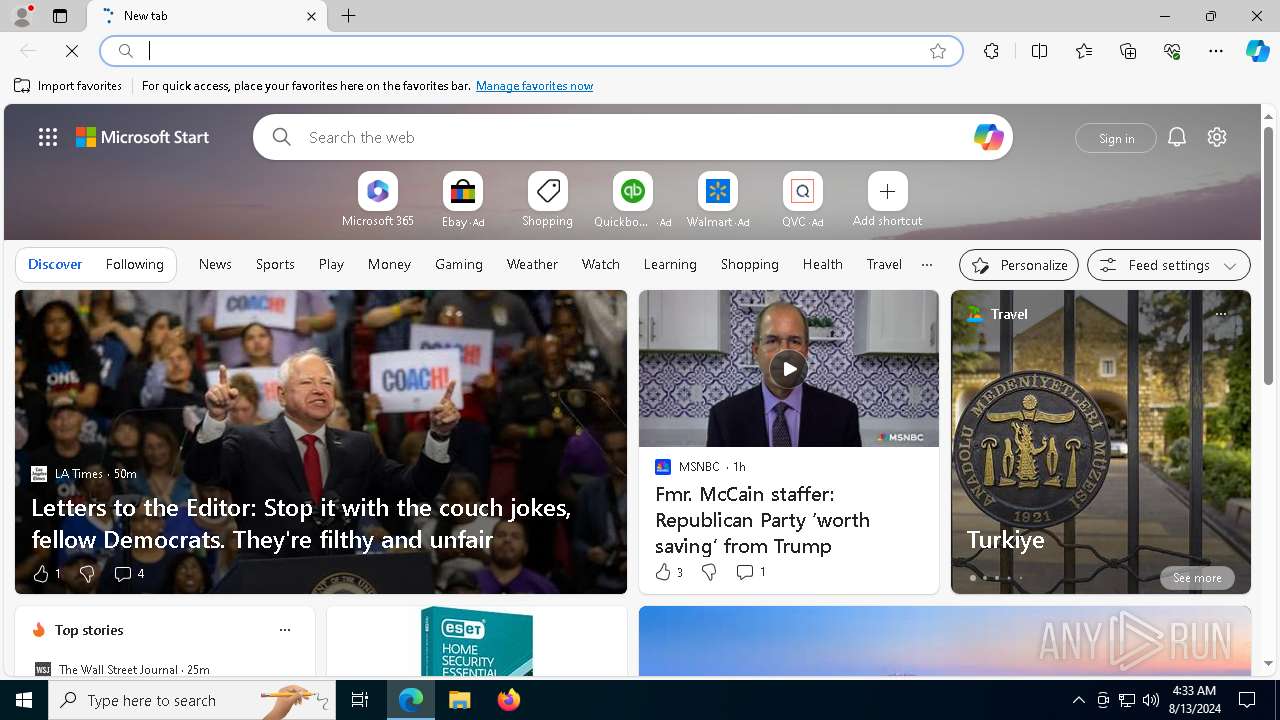Click Manage favorites now link
The image size is (1280, 720).
coord(534,86)
